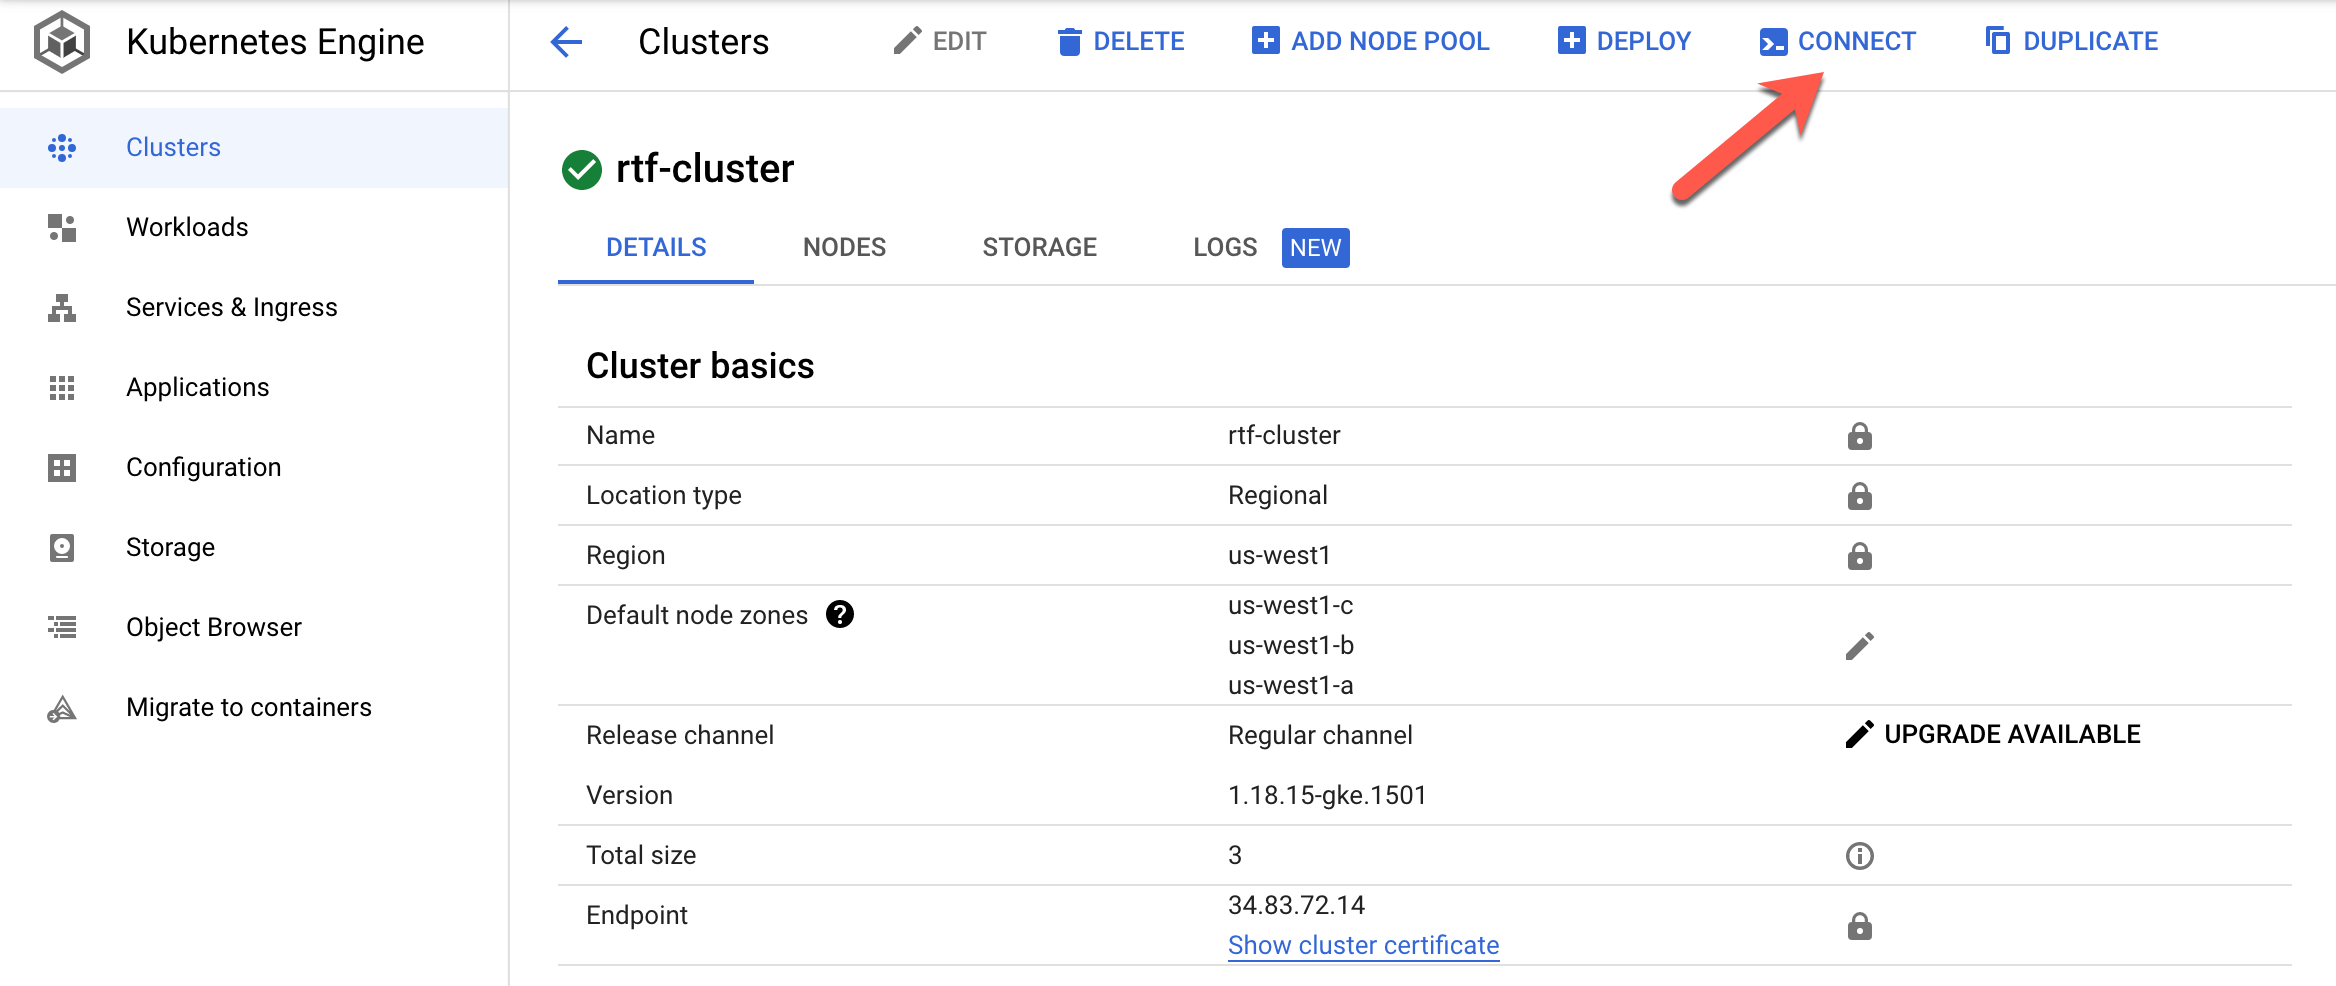Click the rtf-cluster name value in table
2336x986 pixels.
(1284, 436)
